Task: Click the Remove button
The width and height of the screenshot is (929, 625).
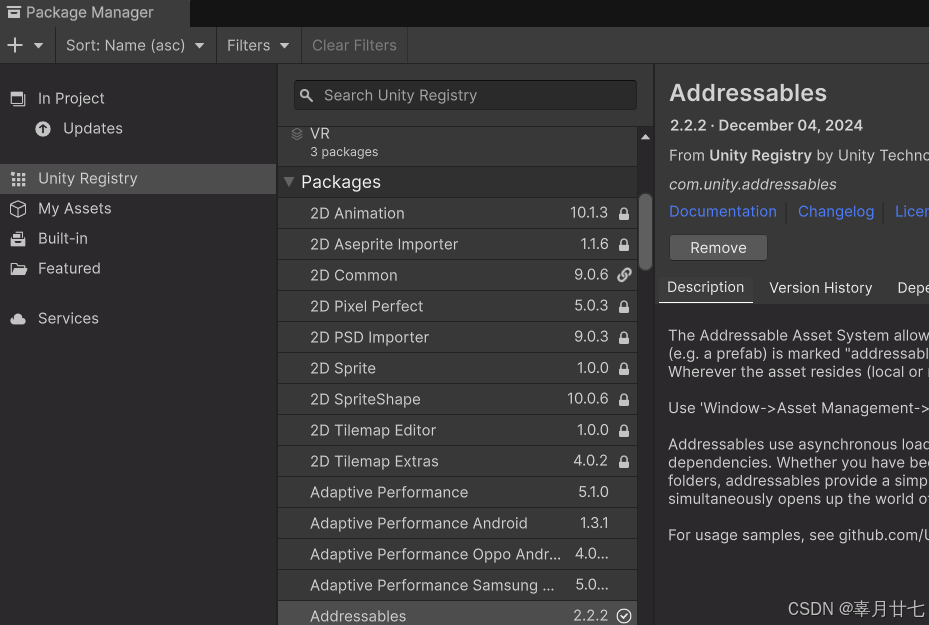Action: (x=718, y=248)
